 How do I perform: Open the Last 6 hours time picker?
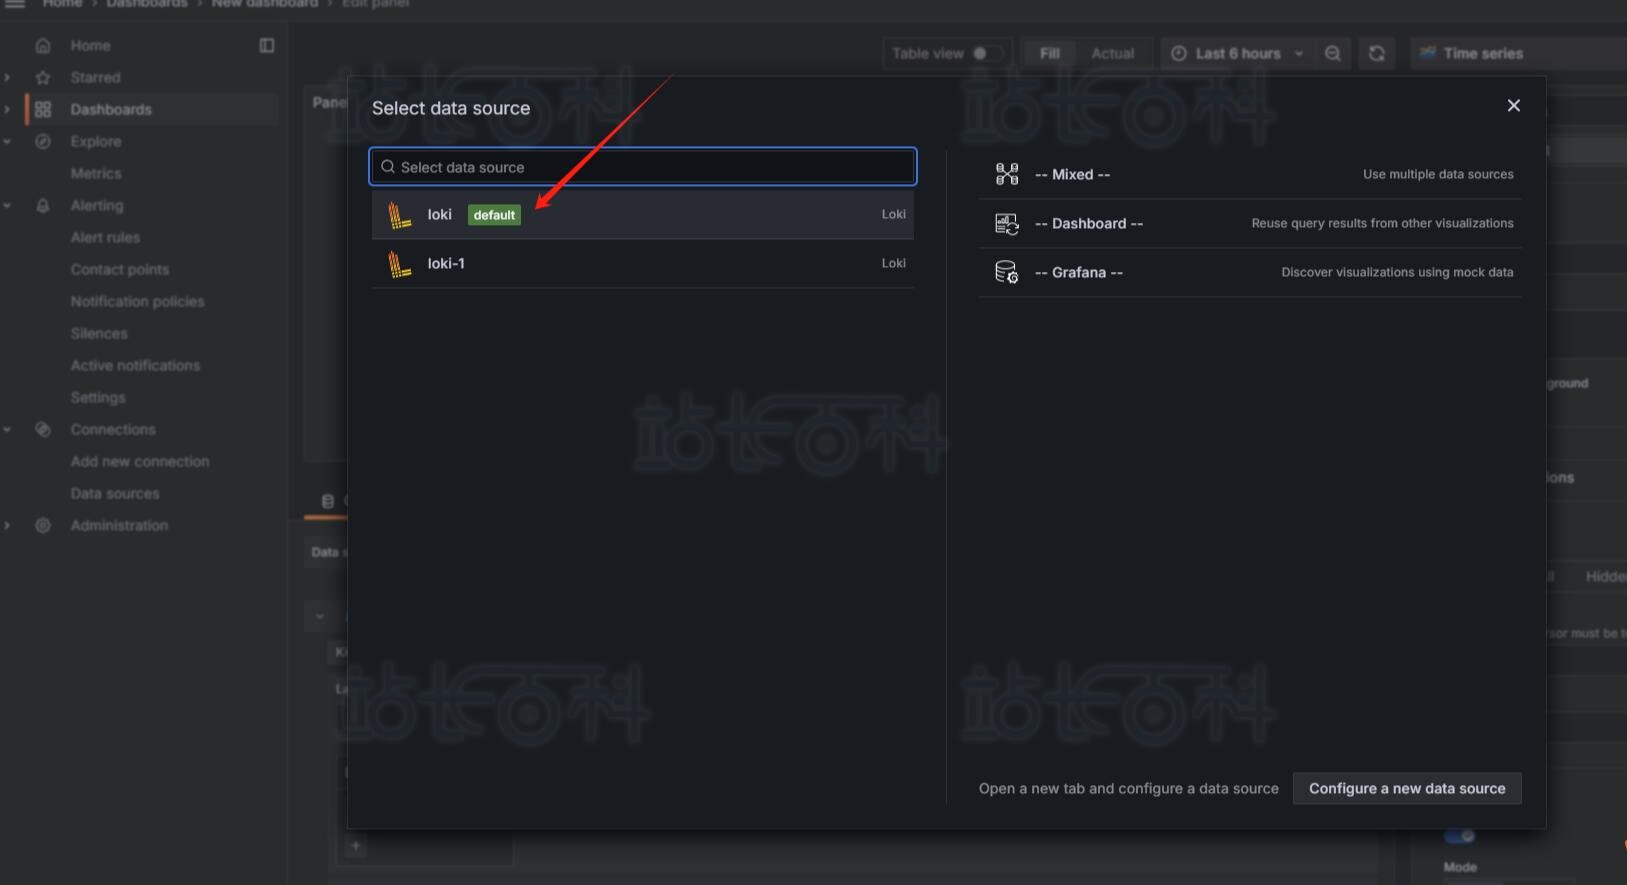[x=1237, y=54]
